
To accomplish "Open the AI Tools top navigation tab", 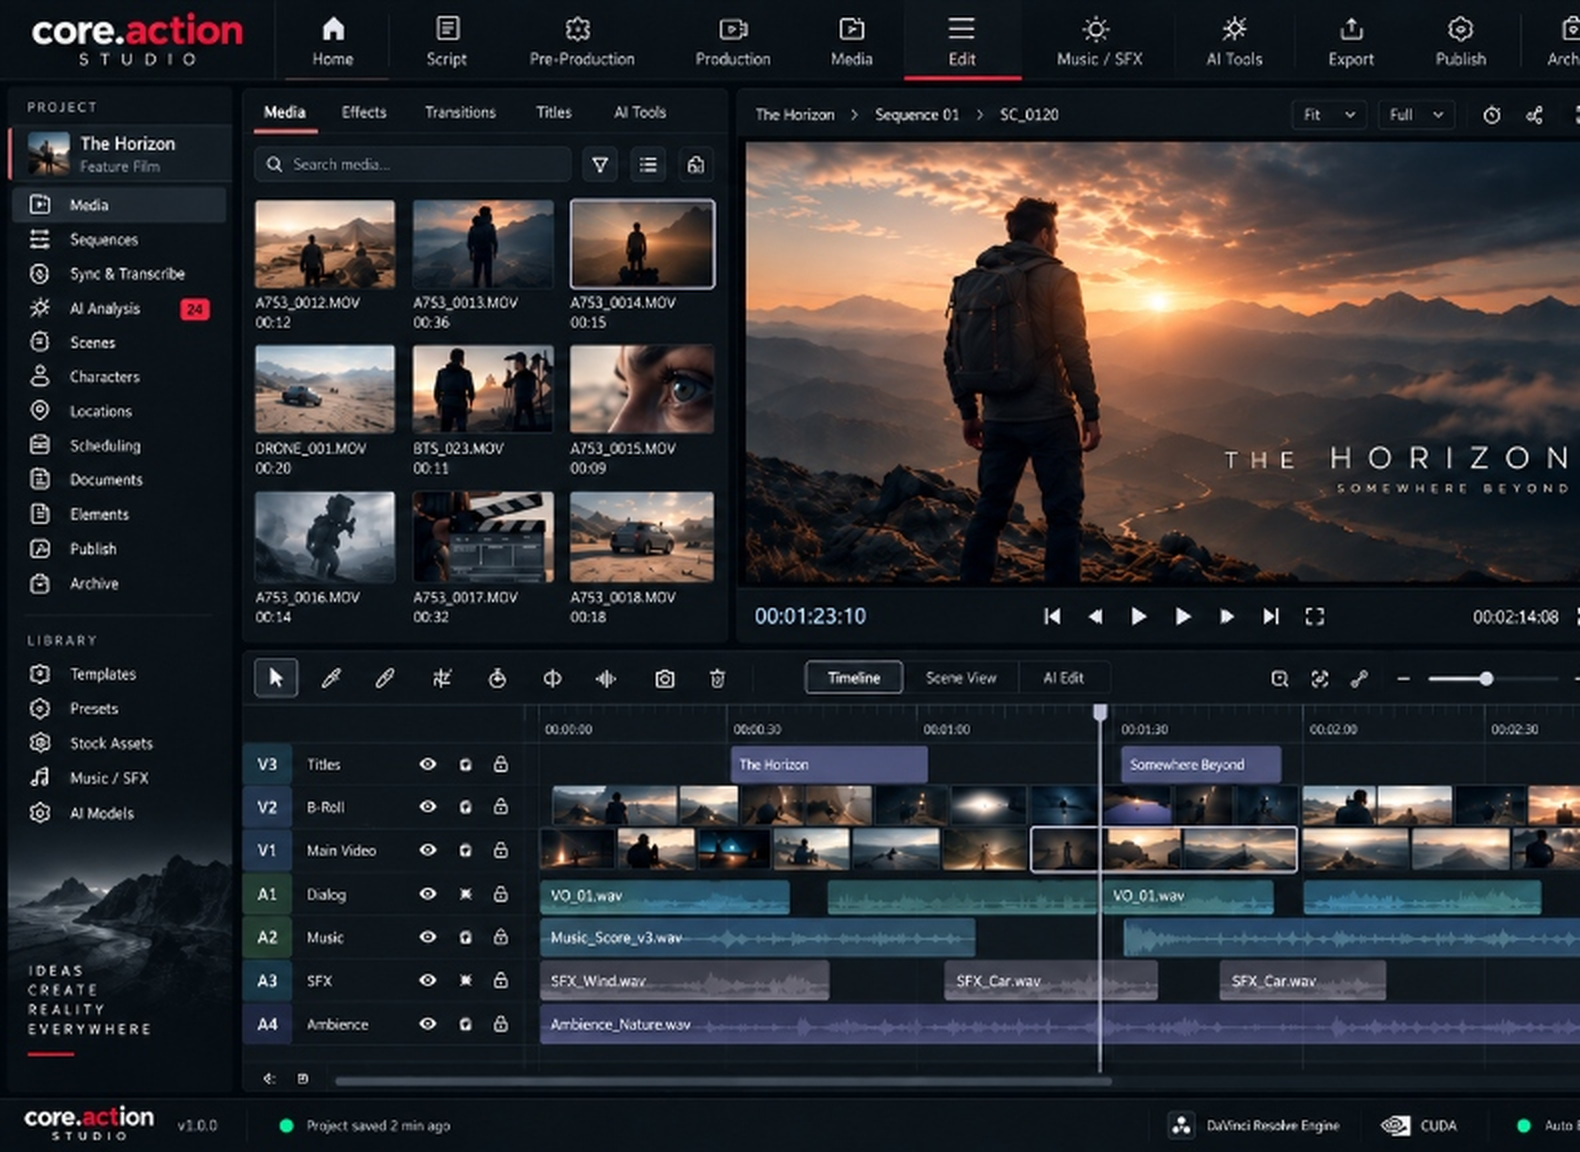I will point(1234,41).
